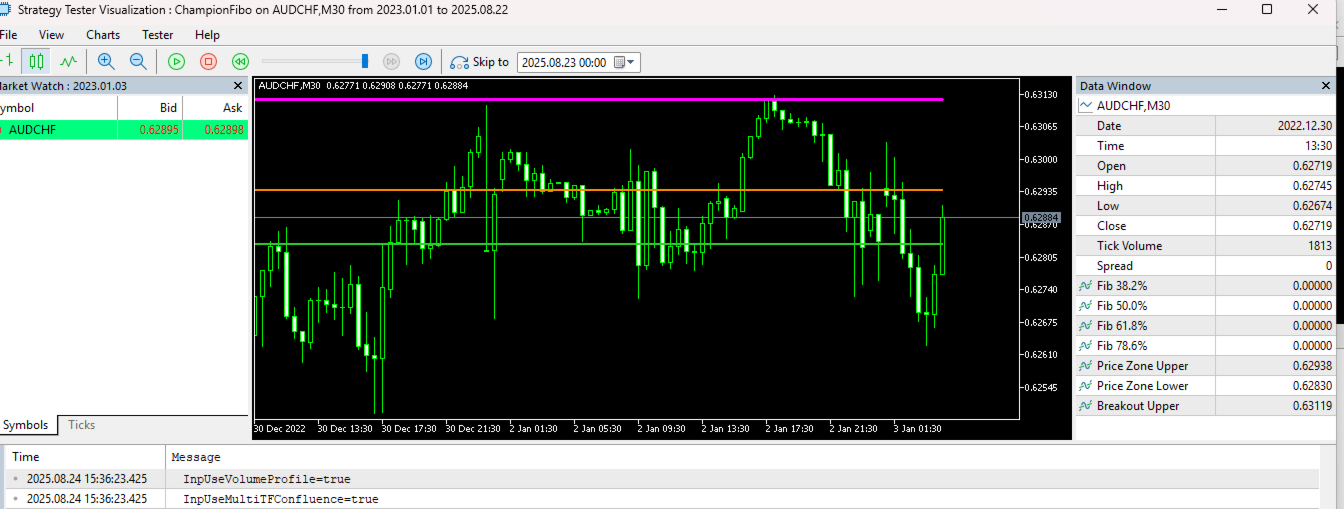Open the File menu

(8, 35)
